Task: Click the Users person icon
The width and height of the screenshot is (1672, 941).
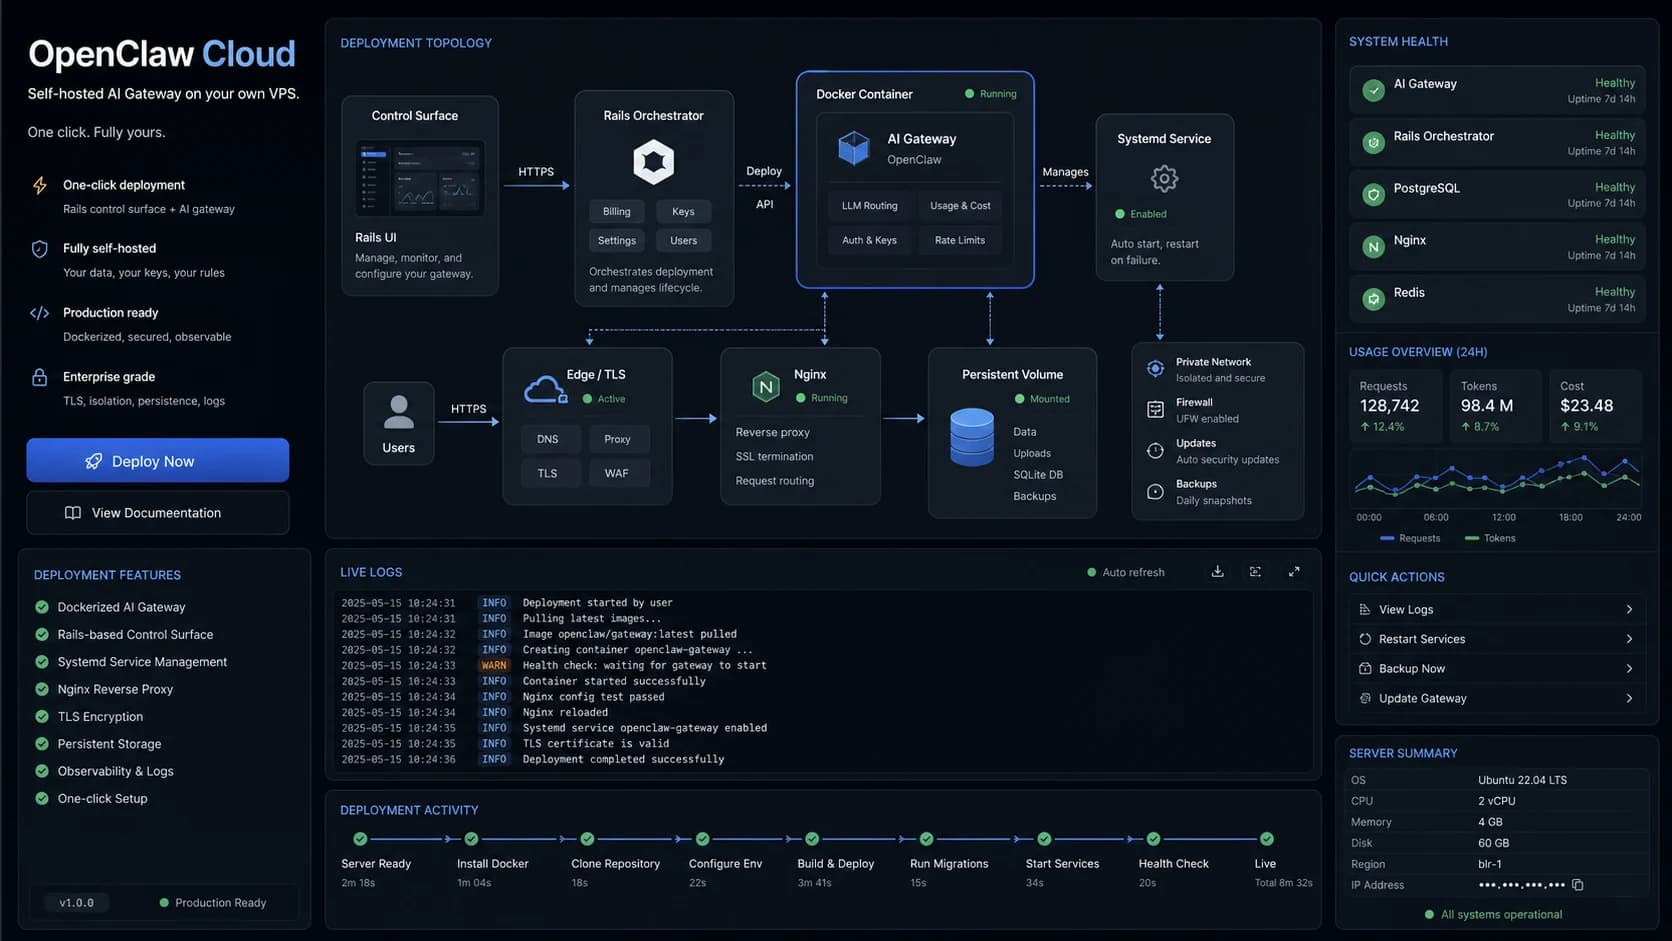Action: click(x=398, y=411)
